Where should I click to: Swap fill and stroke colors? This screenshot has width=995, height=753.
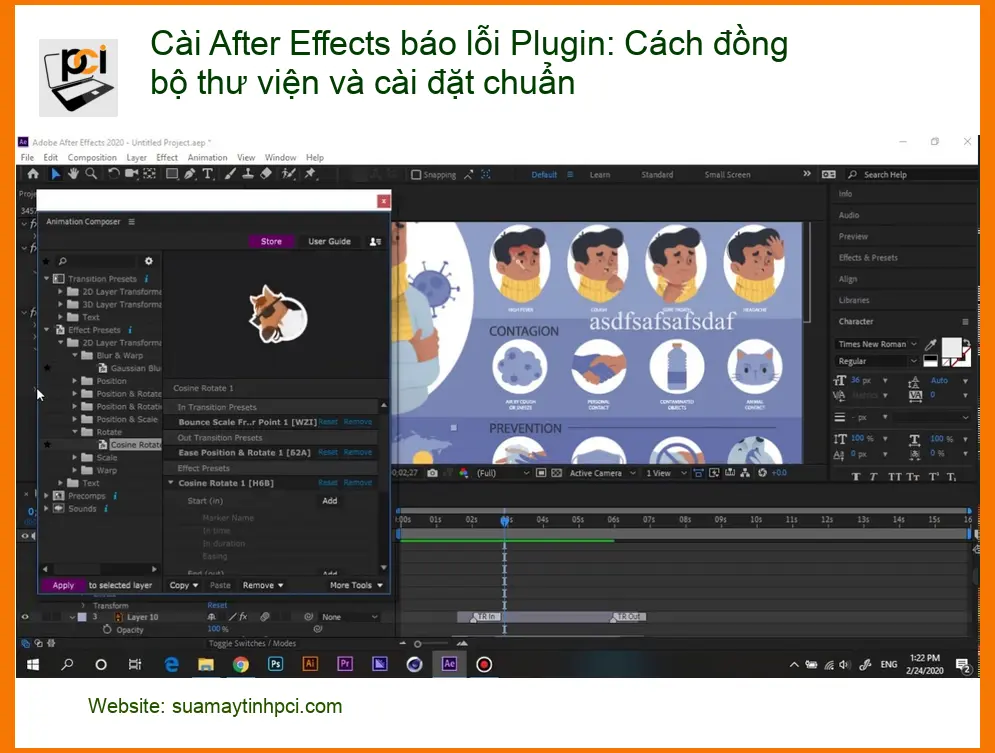point(966,343)
